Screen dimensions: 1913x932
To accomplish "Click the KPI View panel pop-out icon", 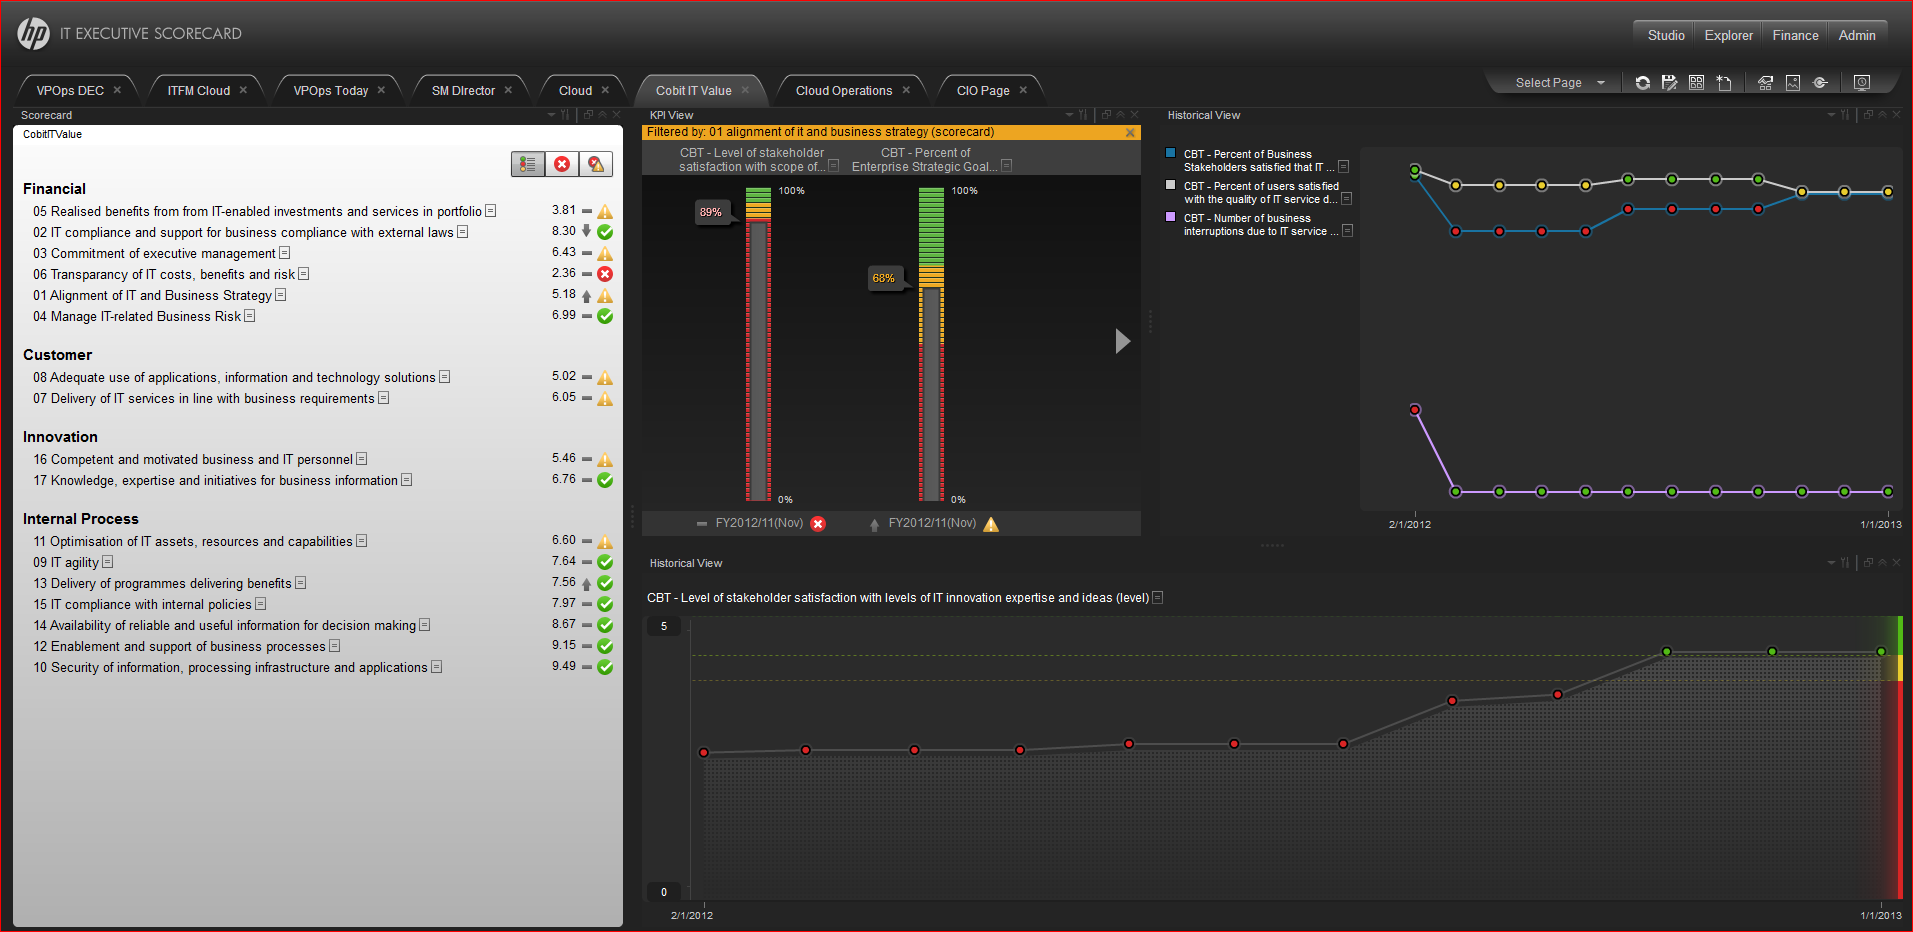I will [1106, 115].
